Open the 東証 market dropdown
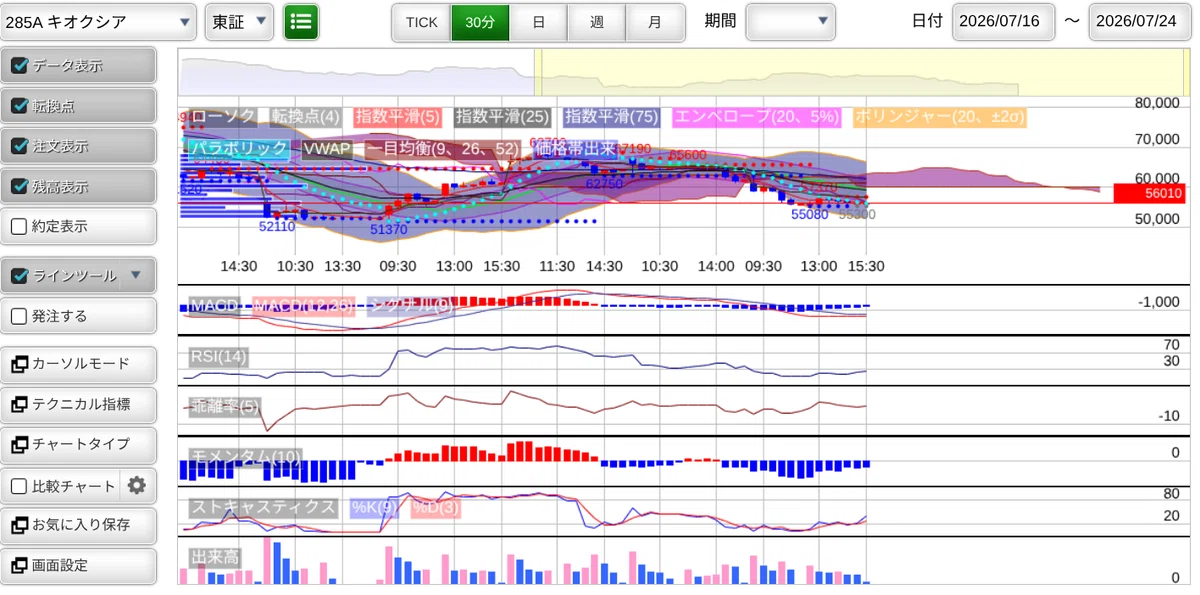 click(239, 21)
